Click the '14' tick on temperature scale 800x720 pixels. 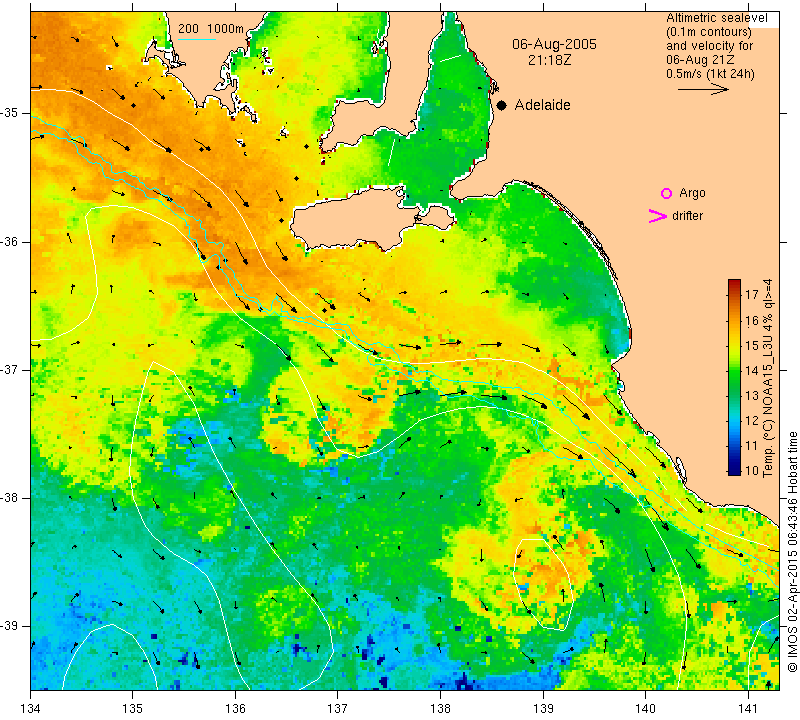pos(751,370)
